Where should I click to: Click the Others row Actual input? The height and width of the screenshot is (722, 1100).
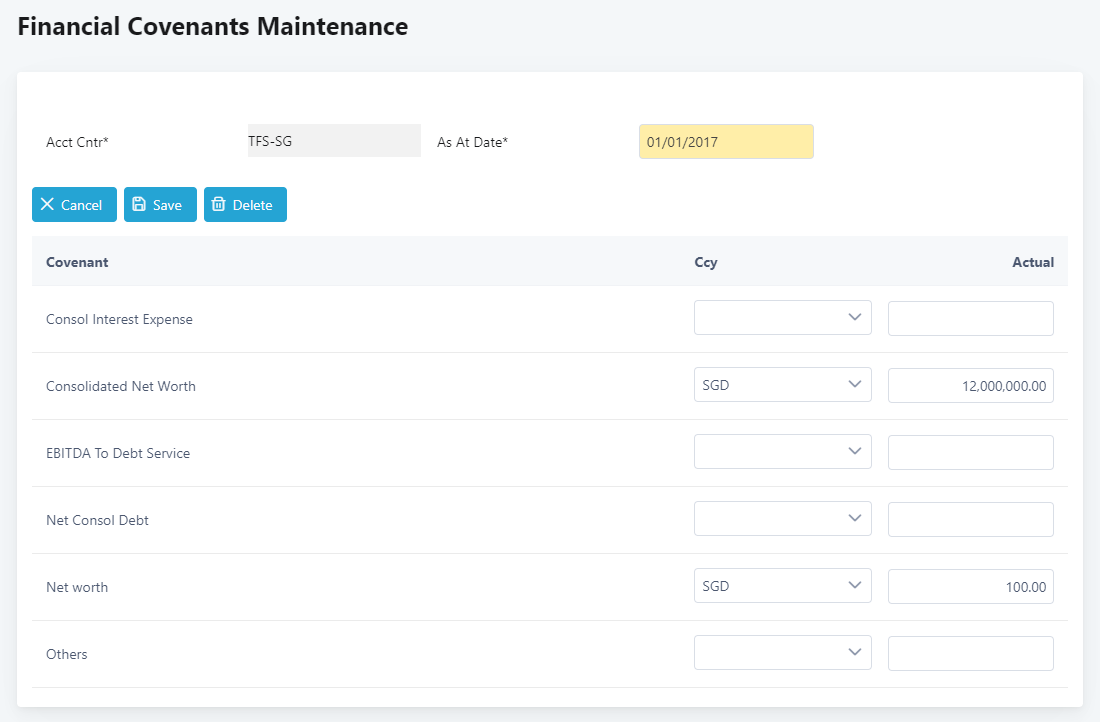pos(970,653)
